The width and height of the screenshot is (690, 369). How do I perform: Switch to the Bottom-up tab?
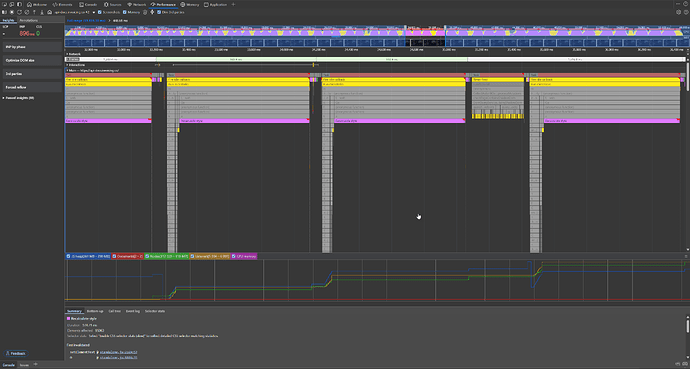point(95,311)
